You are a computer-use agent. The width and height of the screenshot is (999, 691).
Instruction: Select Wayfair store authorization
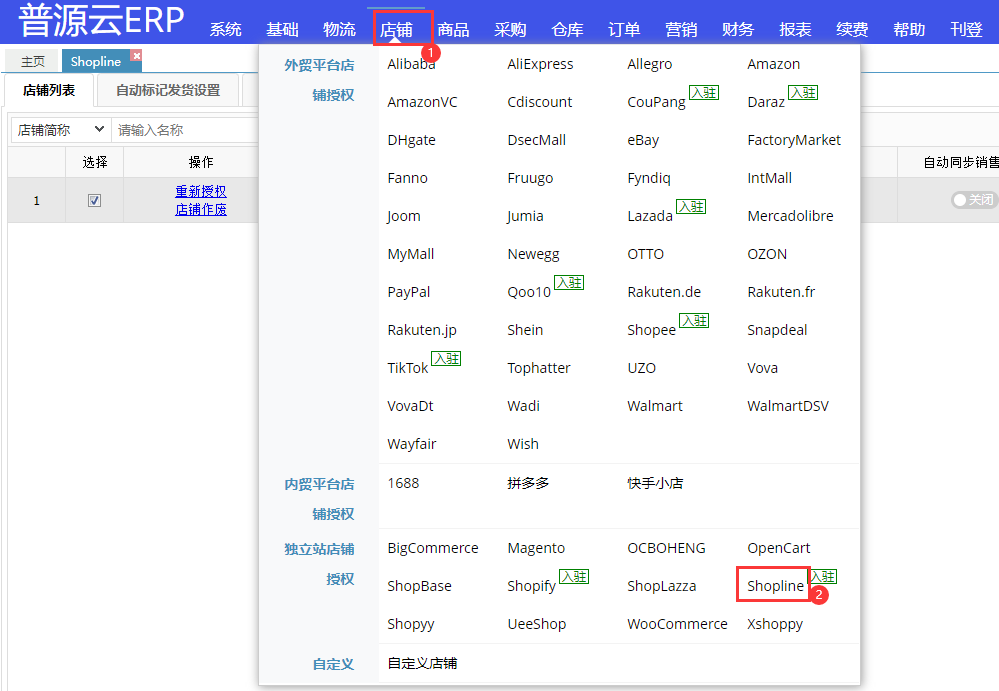click(412, 444)
